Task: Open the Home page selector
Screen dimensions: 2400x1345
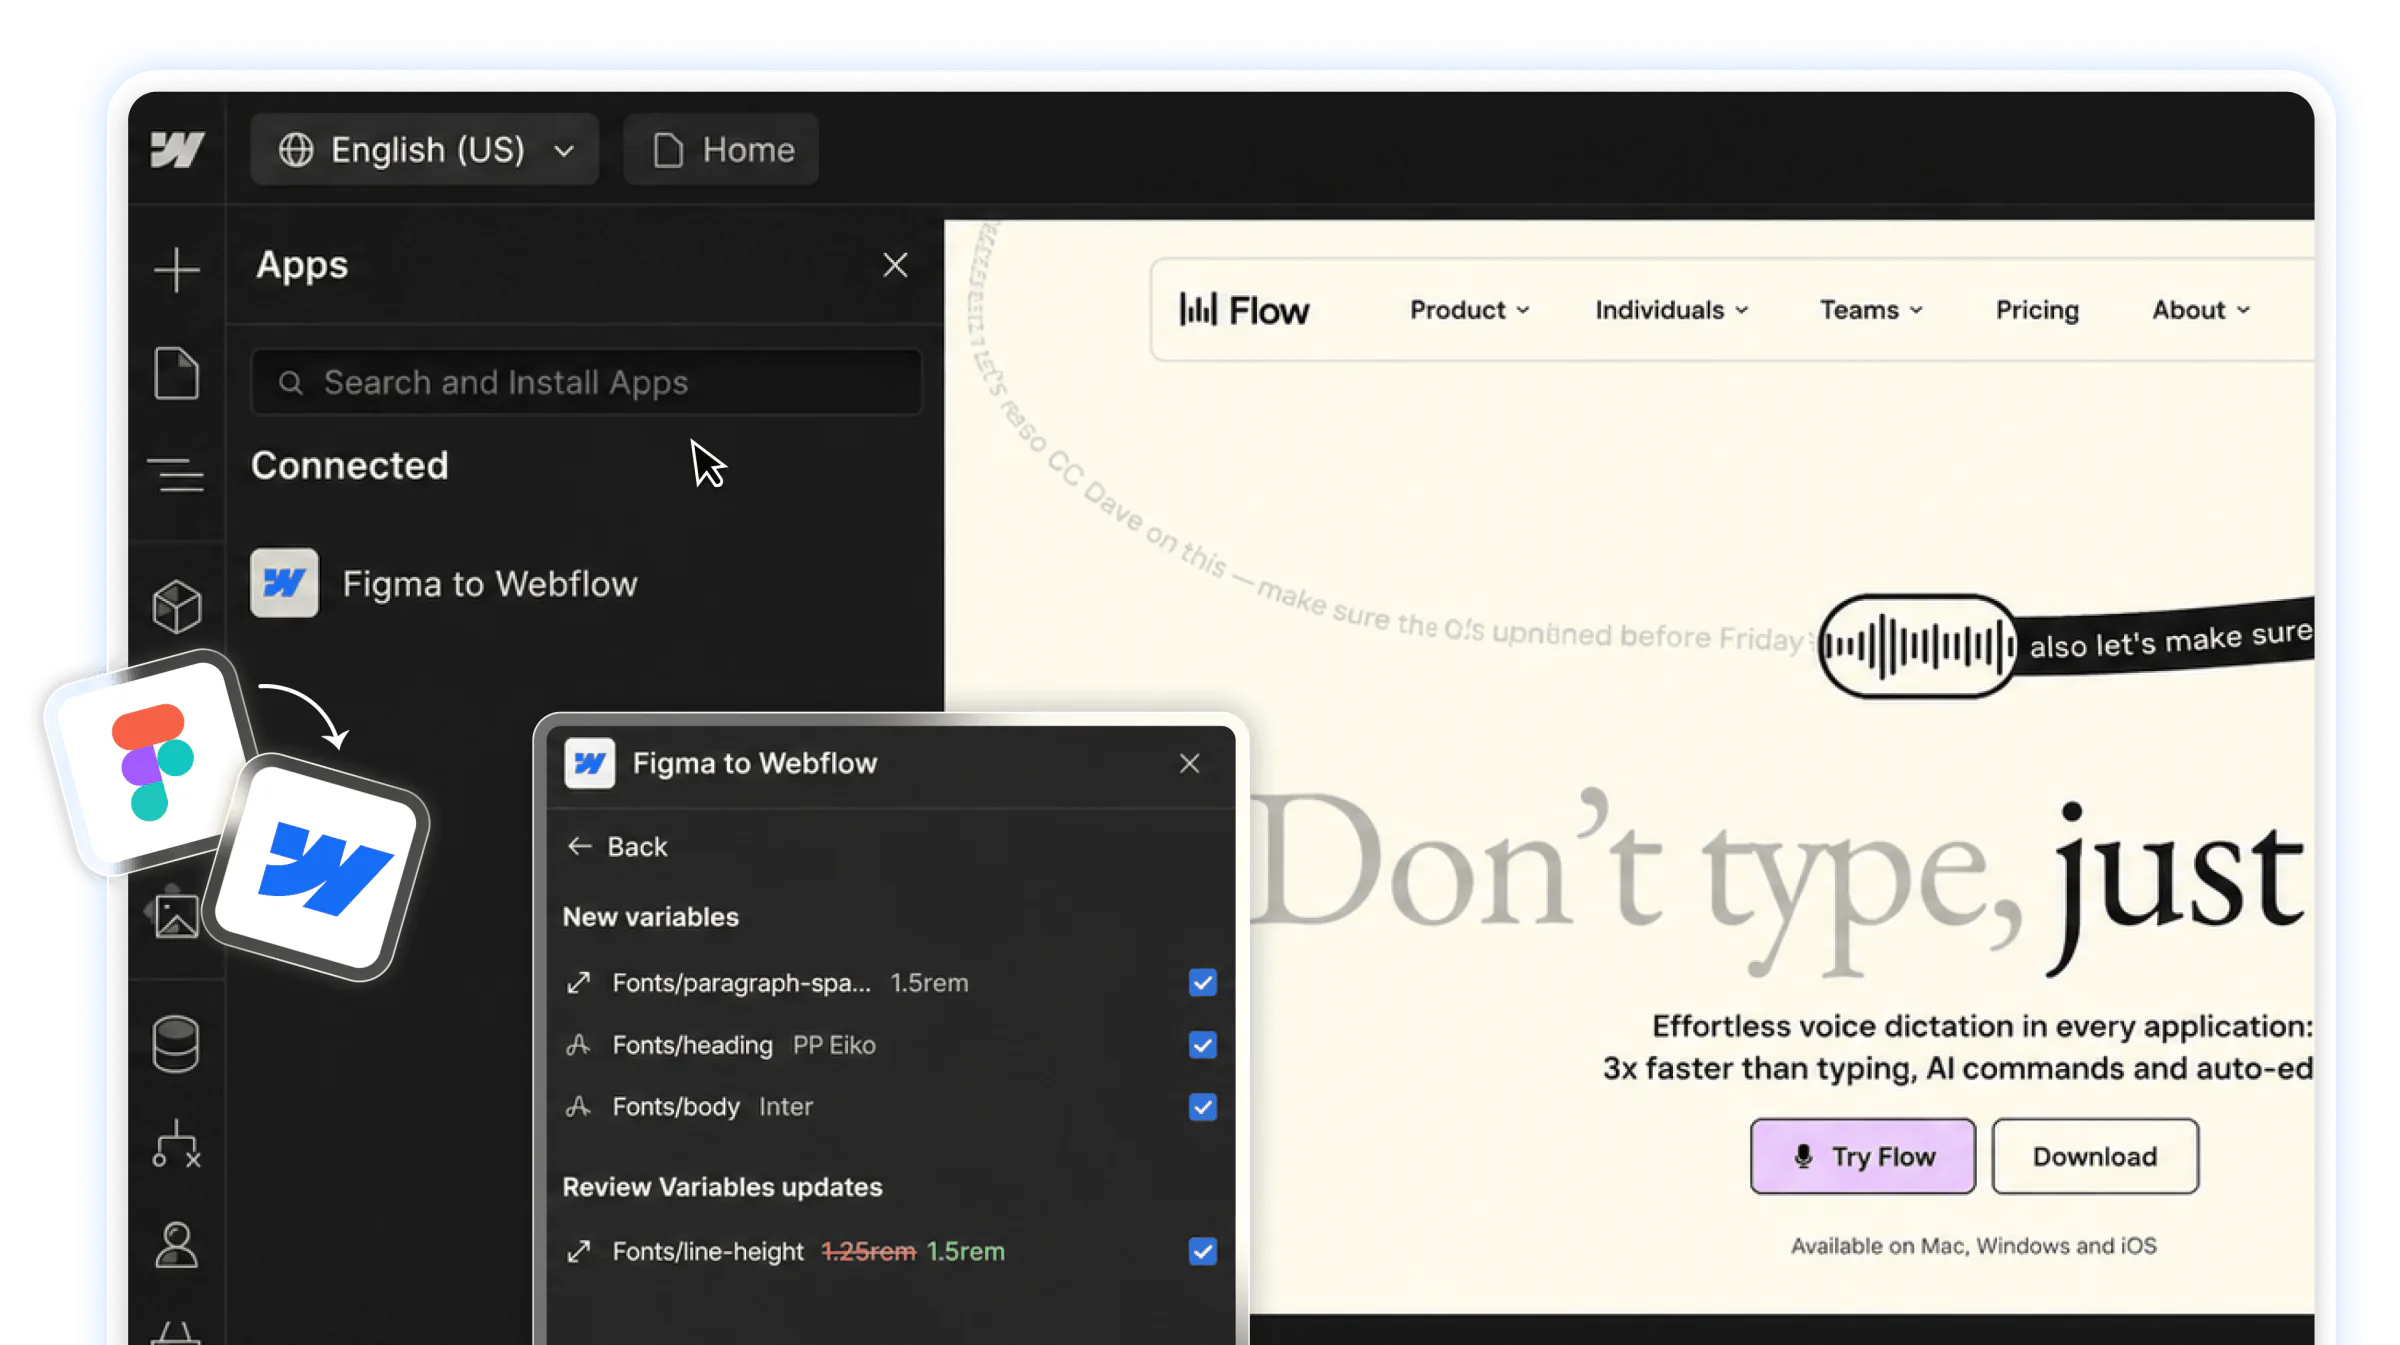Action: point(721,150)
